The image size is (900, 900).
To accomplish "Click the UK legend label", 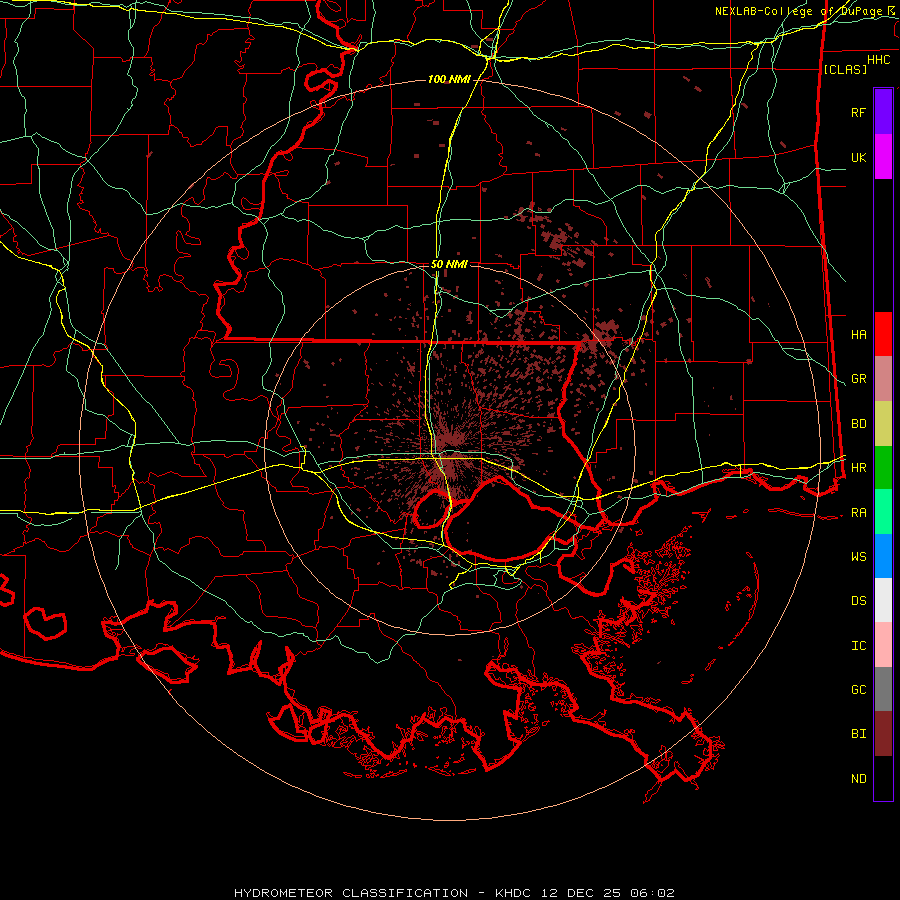I will point(858,157).
